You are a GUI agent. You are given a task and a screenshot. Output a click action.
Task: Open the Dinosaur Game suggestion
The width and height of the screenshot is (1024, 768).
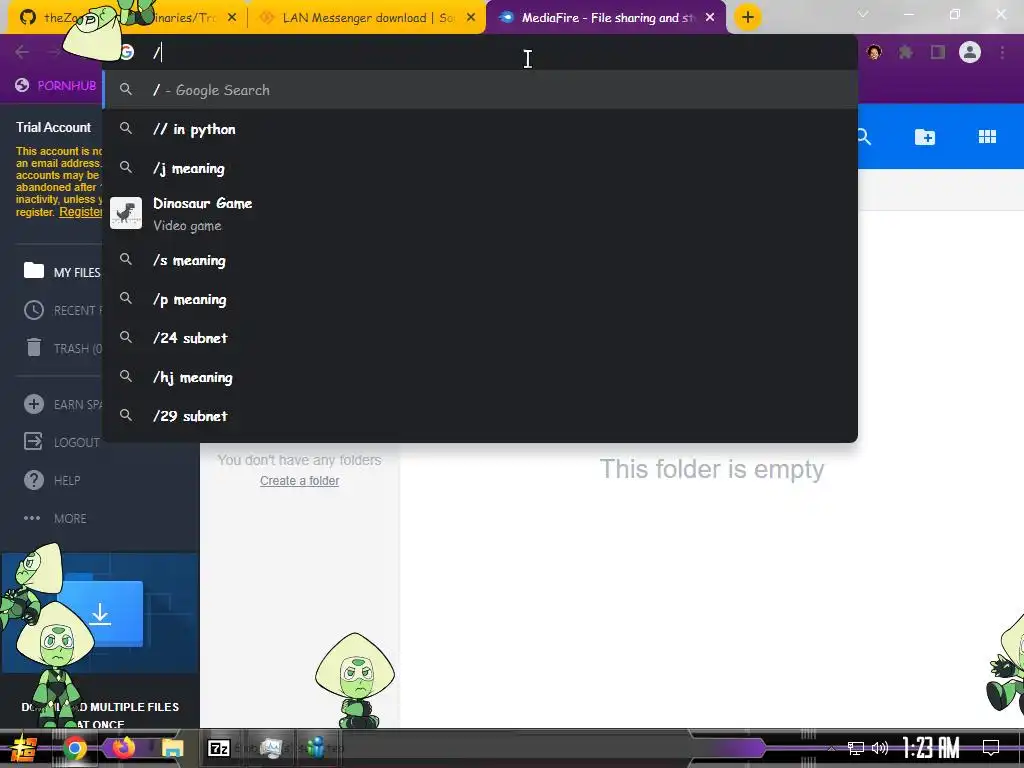pos(480,214)
